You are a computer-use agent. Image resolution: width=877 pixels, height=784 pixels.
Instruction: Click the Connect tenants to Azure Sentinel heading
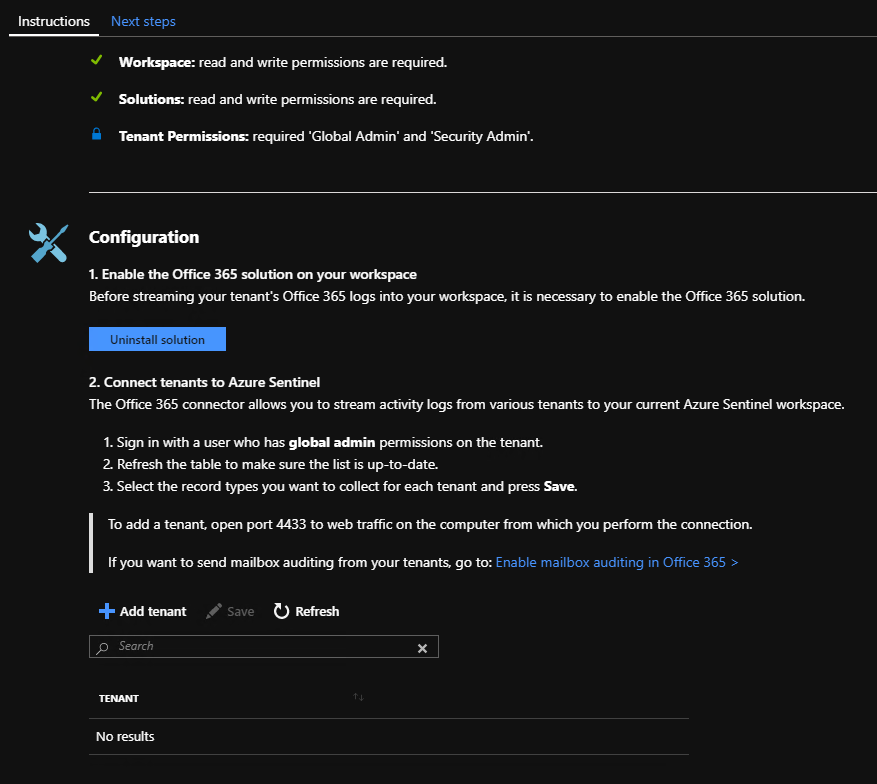tap(204, 382)
